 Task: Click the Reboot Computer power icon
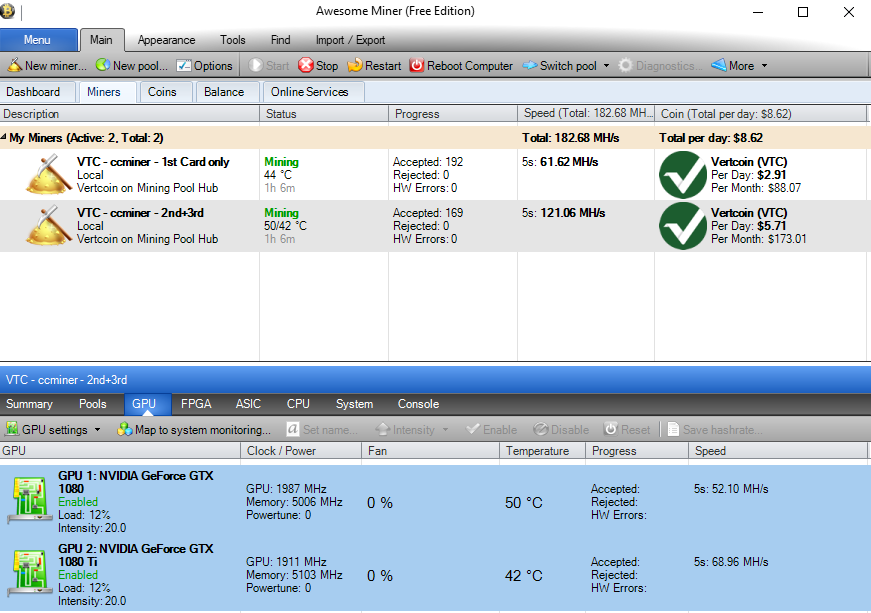[417, 66]
